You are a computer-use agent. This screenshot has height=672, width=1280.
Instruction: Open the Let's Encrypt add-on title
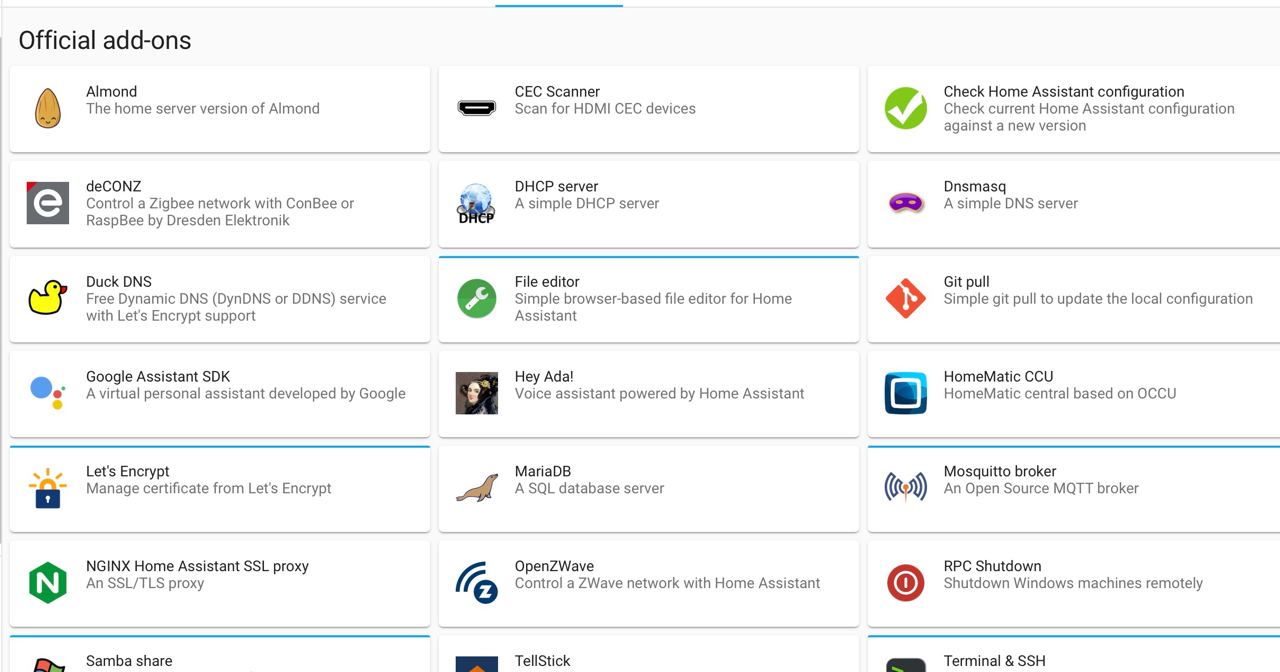click(x=127, y=471)
